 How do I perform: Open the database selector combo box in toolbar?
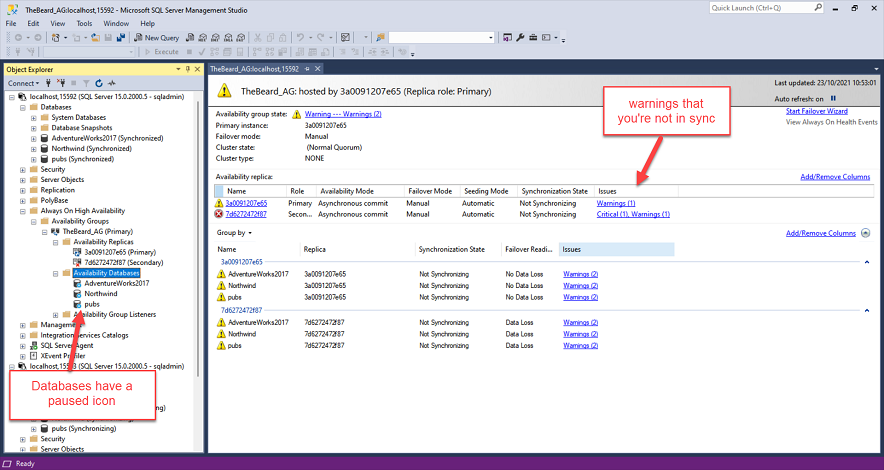(441, 38)
